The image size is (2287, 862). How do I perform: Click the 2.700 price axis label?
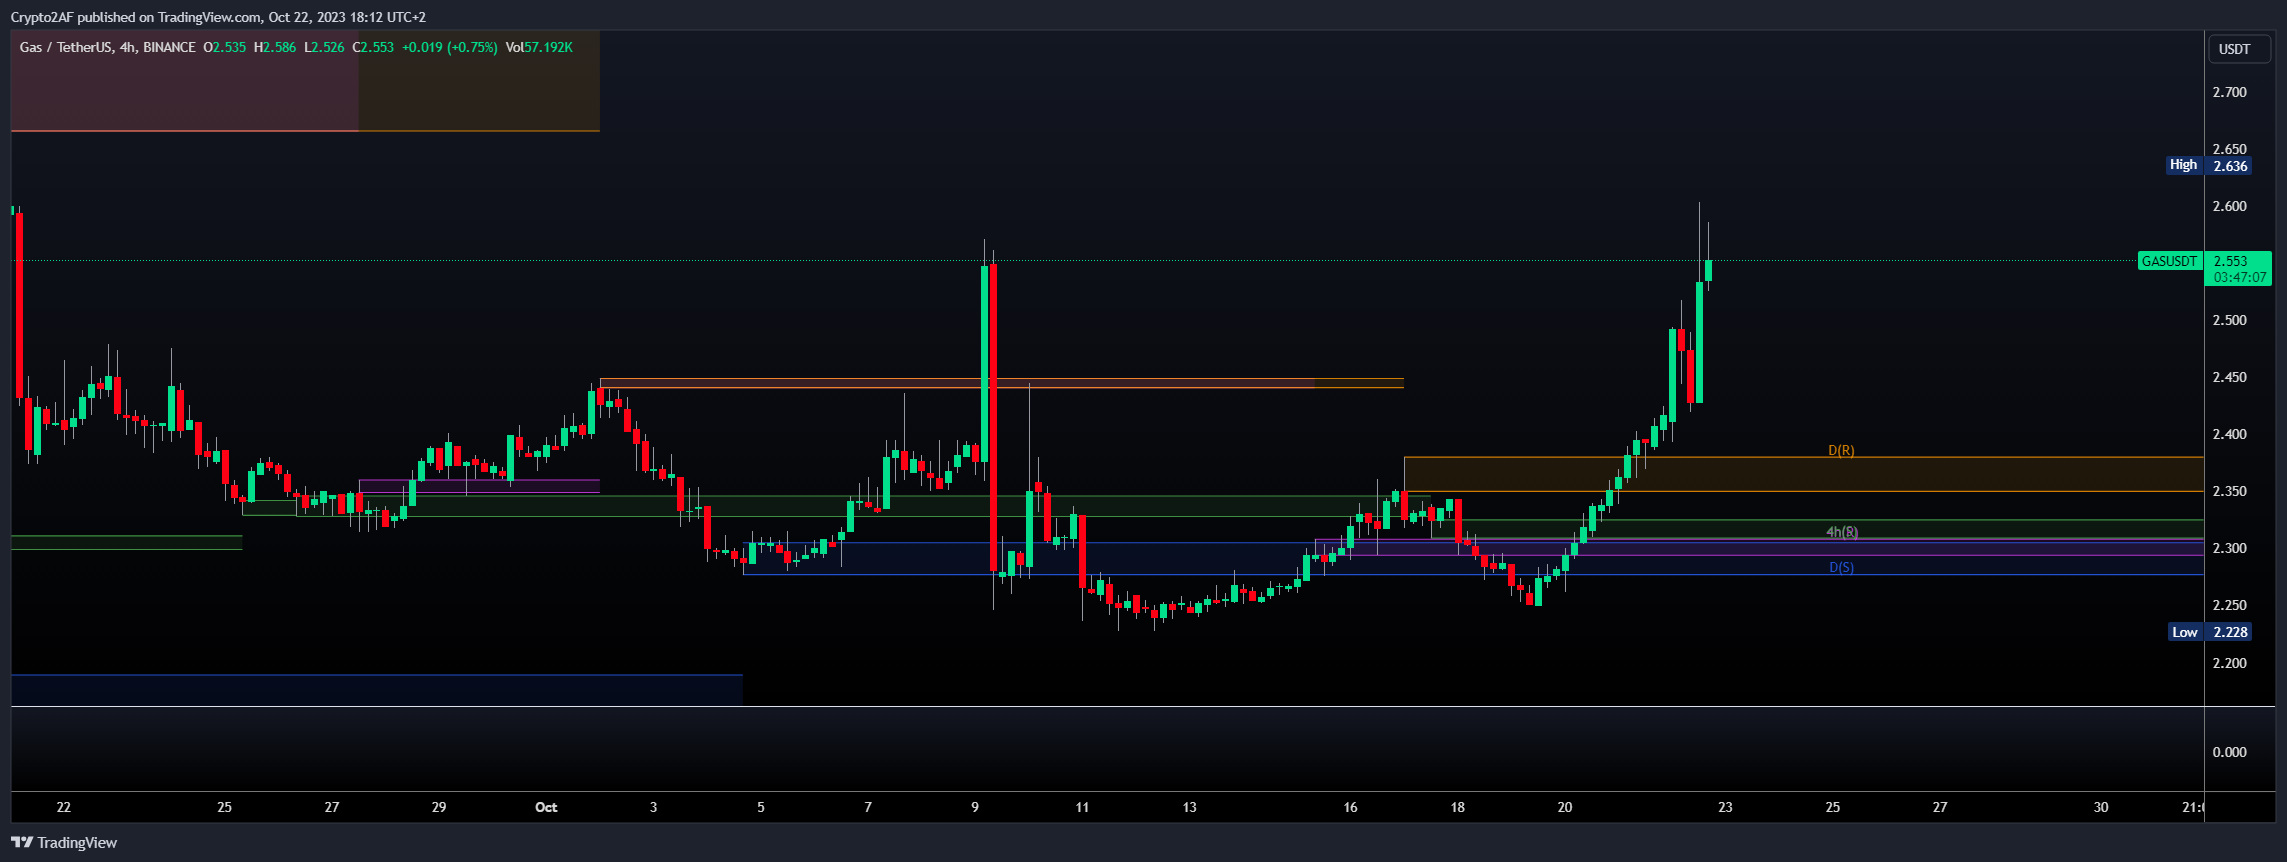pyautogui.click(x=2230, y=92)
